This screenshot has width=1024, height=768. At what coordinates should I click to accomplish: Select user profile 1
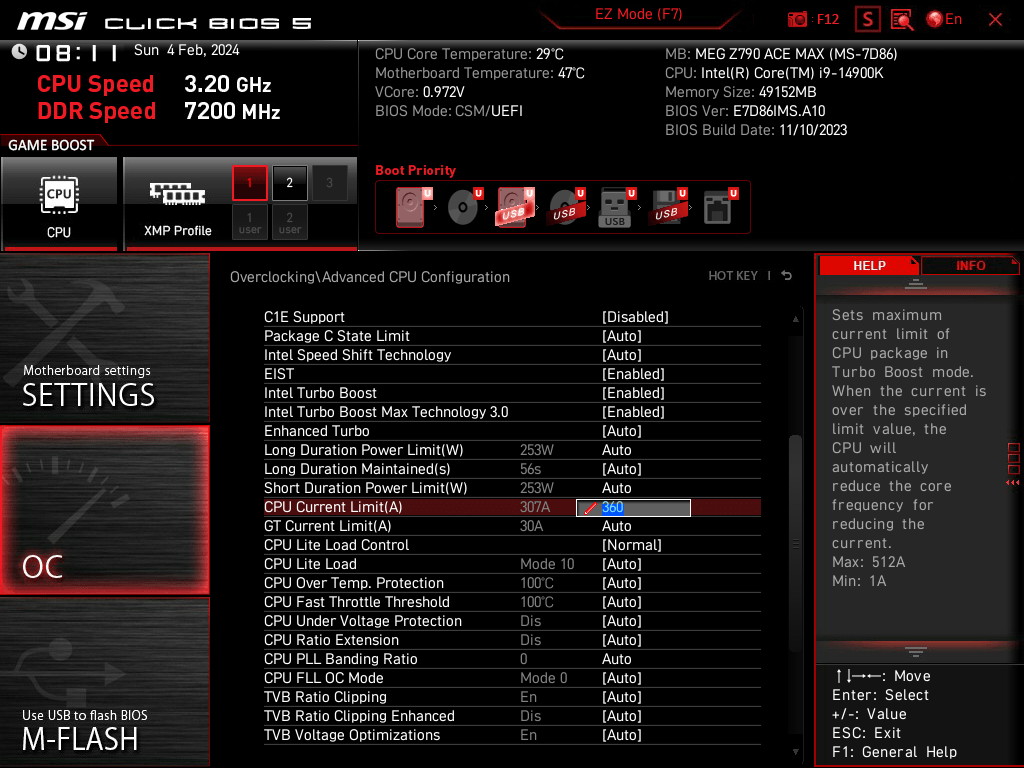pyautogui.click(x=249, y=222)
